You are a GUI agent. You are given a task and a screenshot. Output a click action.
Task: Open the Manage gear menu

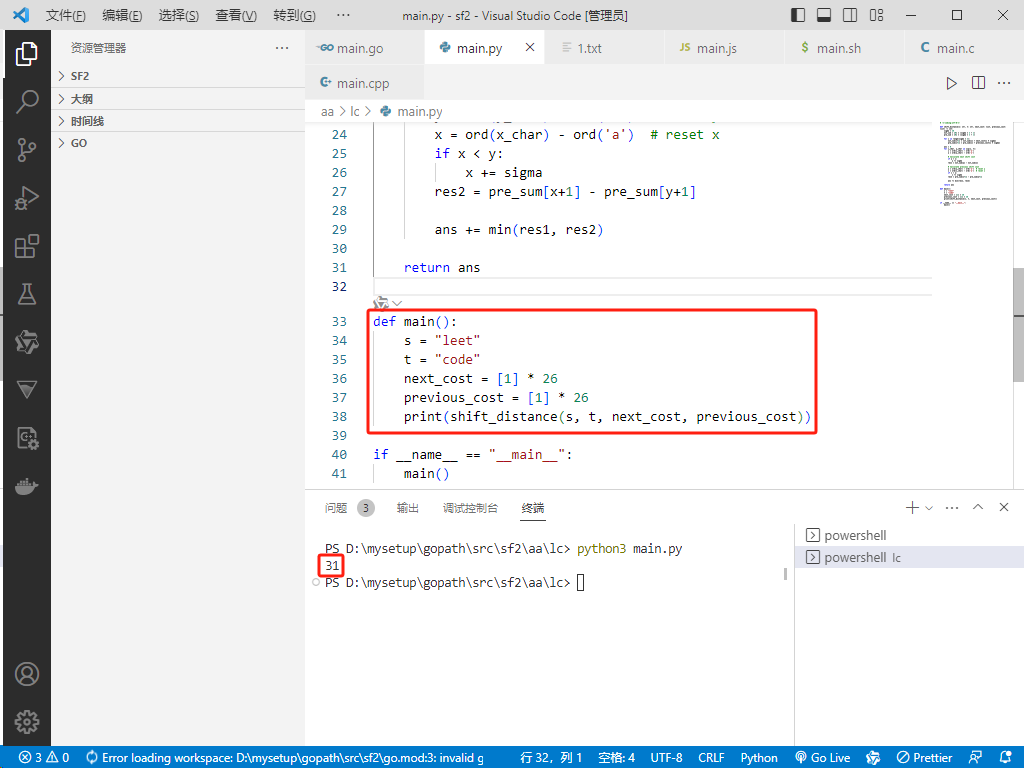pyautogui.click(x=27, y=722)
